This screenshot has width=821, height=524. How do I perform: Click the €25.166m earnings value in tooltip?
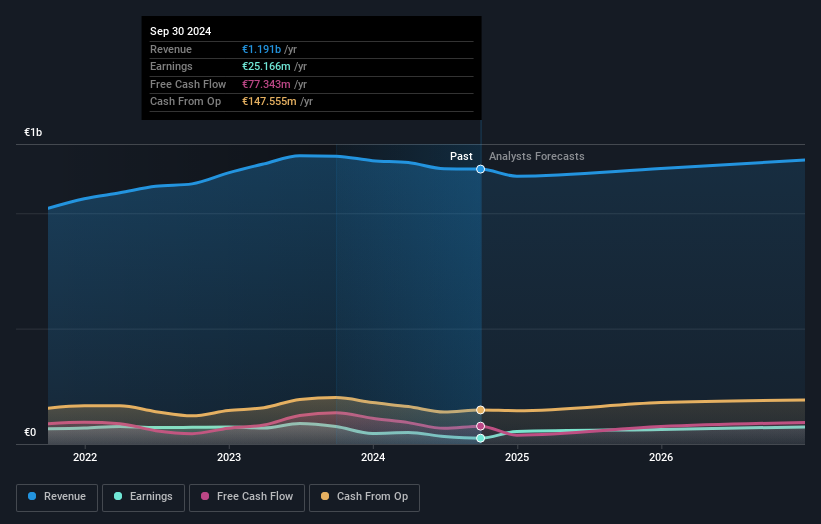(x=266, y=66)
